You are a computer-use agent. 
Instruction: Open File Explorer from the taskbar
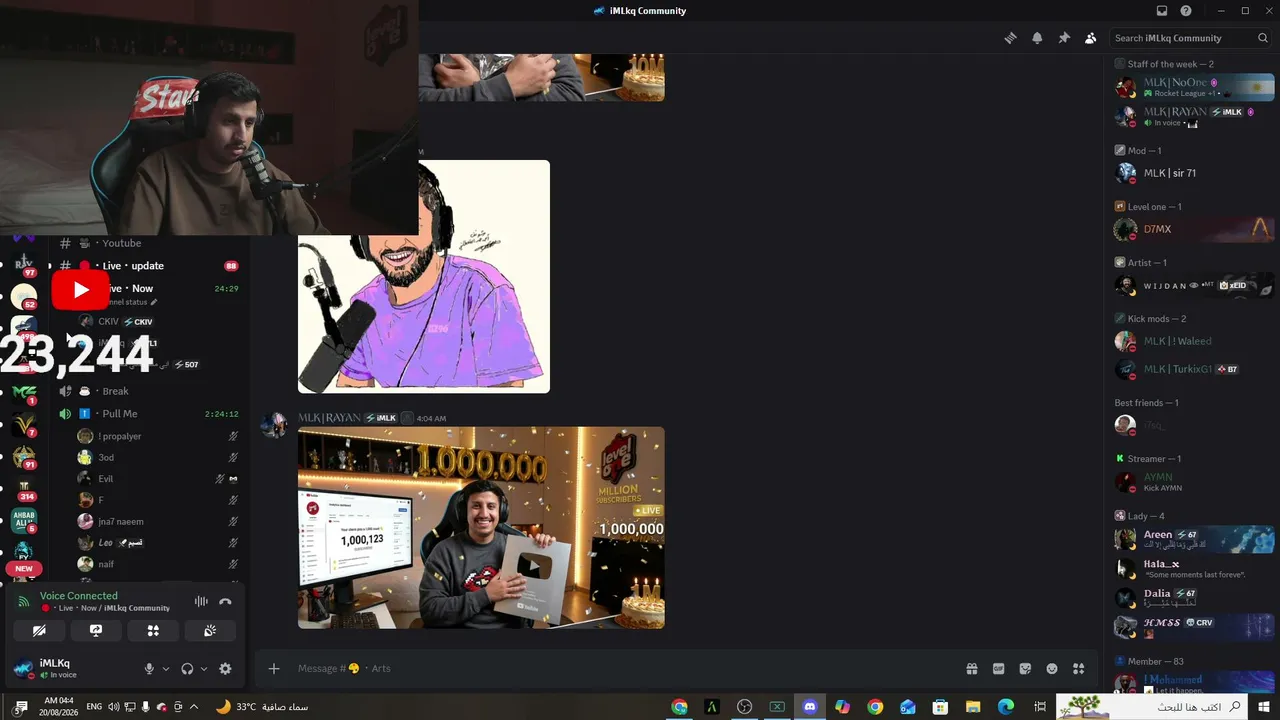973,707
